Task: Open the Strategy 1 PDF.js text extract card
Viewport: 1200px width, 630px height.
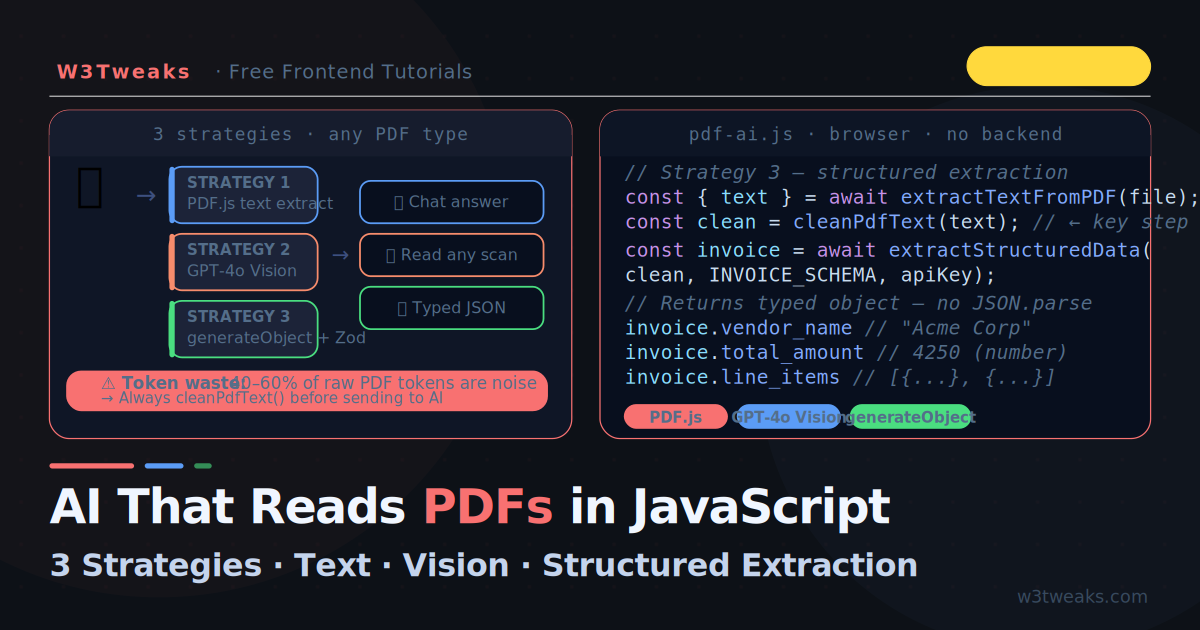Action: coord(244,194)
